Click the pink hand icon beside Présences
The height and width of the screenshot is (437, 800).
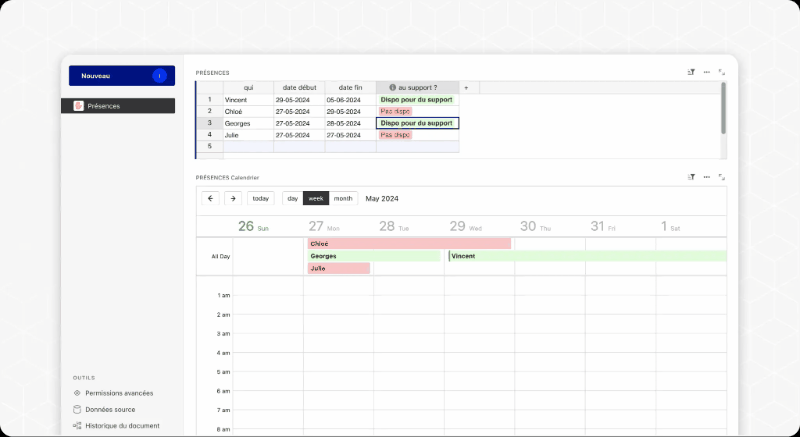(x=78, y=106)
